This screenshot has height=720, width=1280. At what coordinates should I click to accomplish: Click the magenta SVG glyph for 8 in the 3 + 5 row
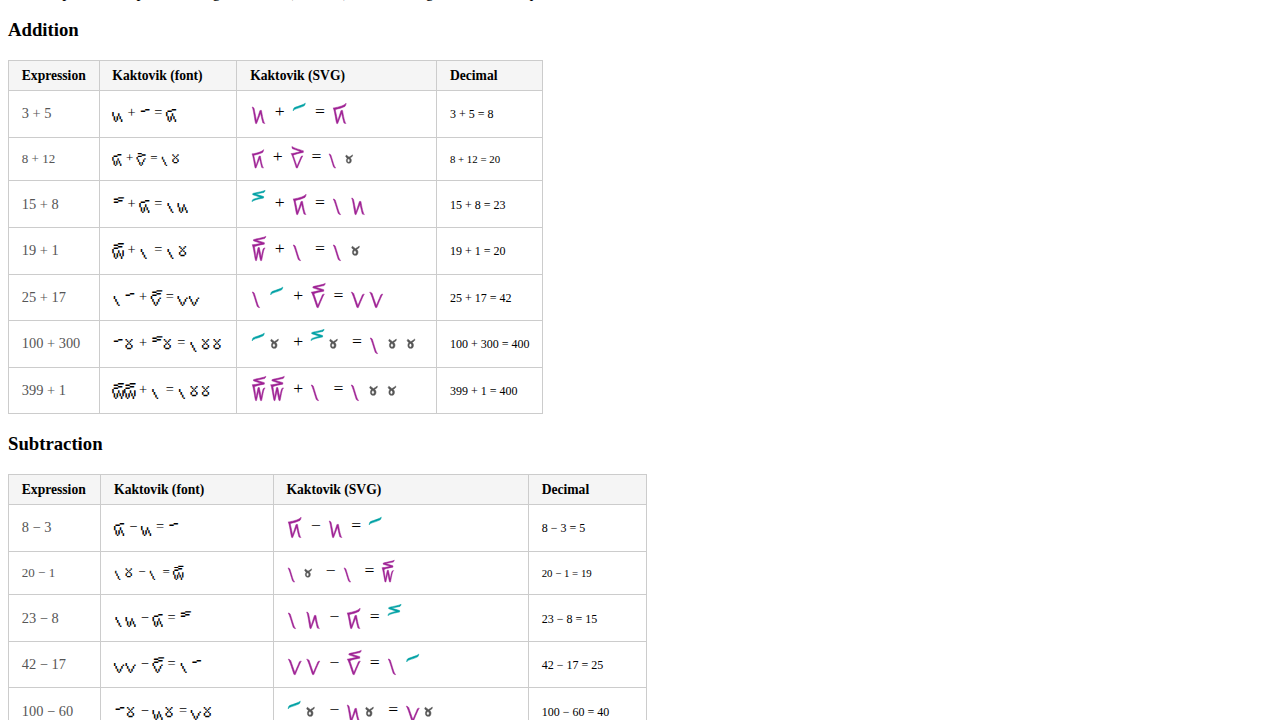[x=338, y=113]
